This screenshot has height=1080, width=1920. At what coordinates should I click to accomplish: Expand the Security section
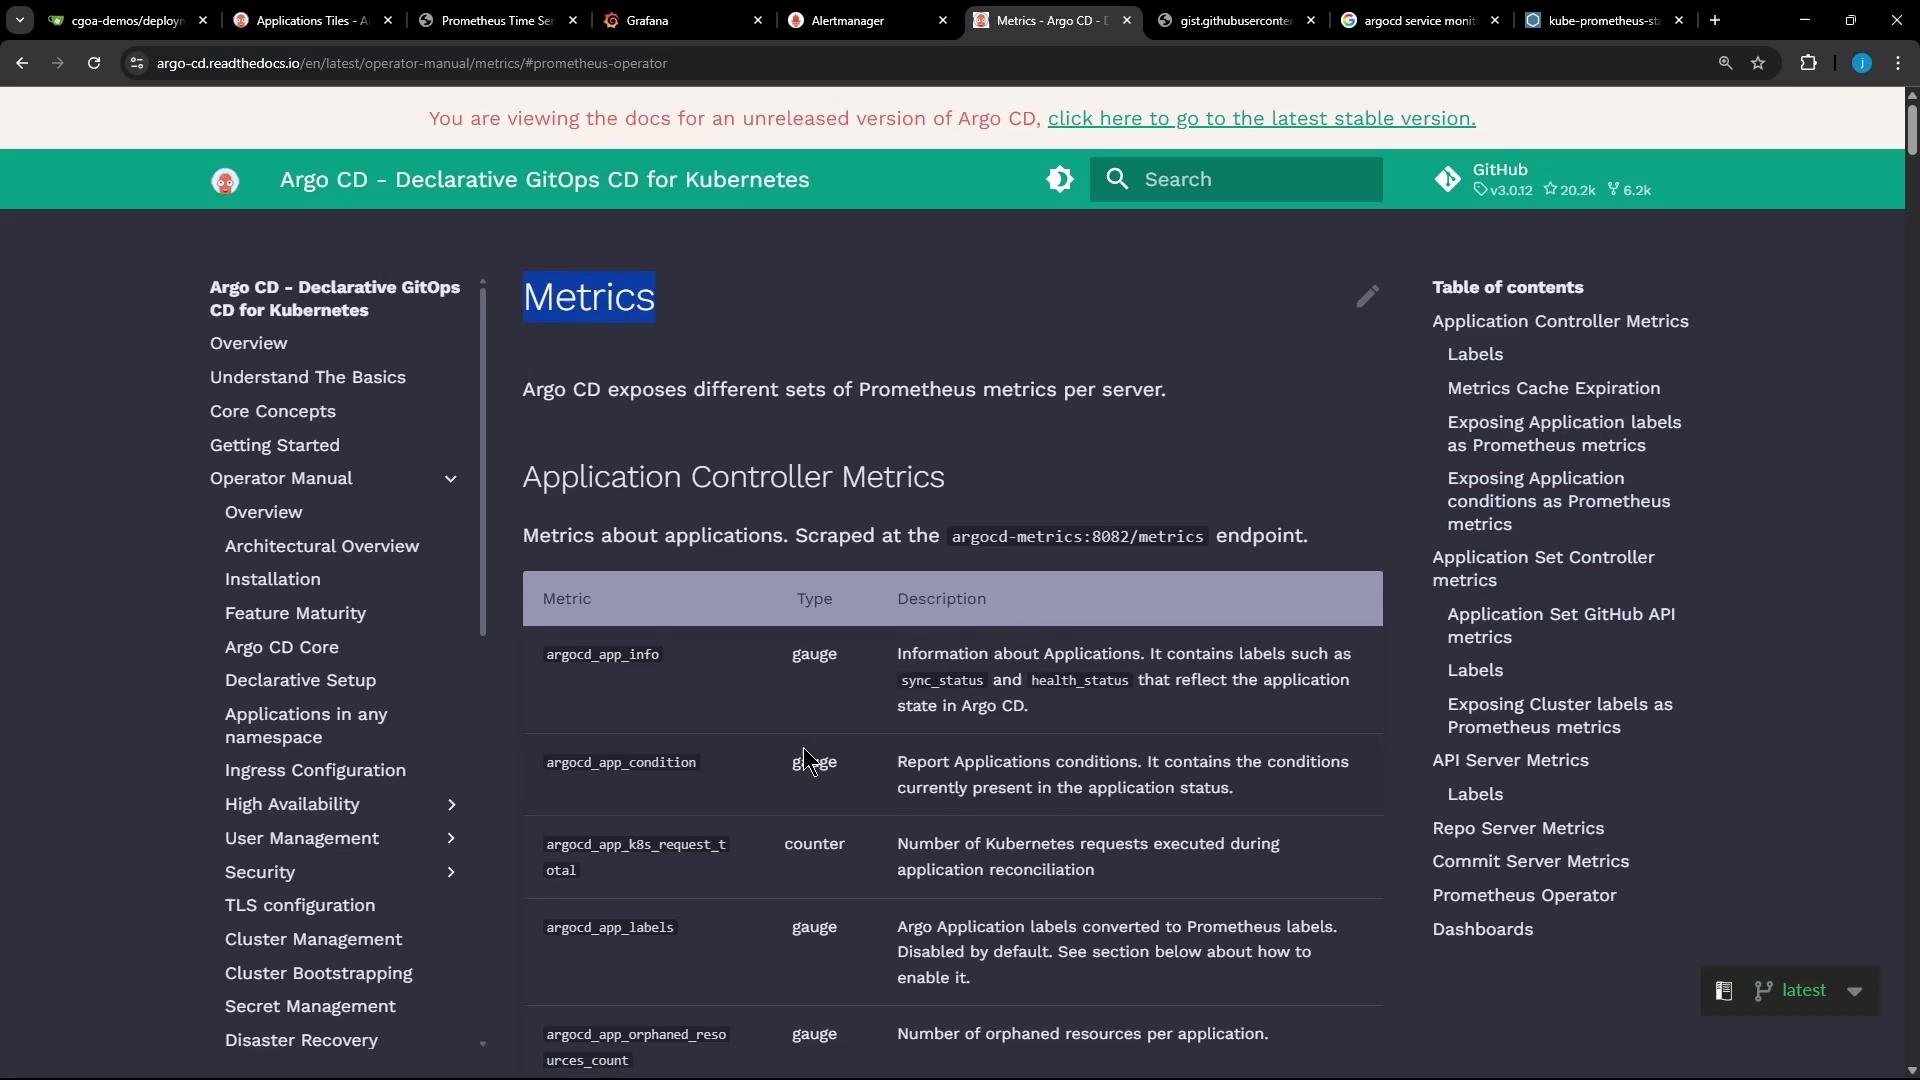pos(451,872)
